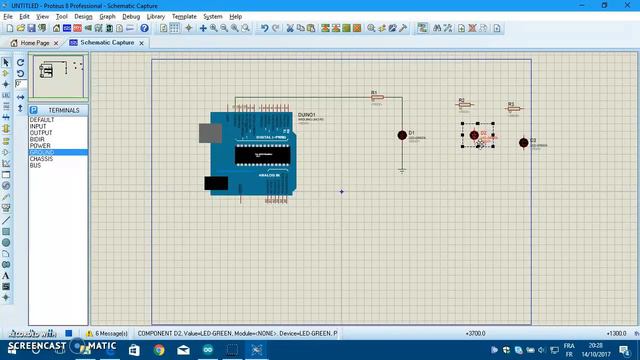Open the Help question mark icon

pos(144,28)
